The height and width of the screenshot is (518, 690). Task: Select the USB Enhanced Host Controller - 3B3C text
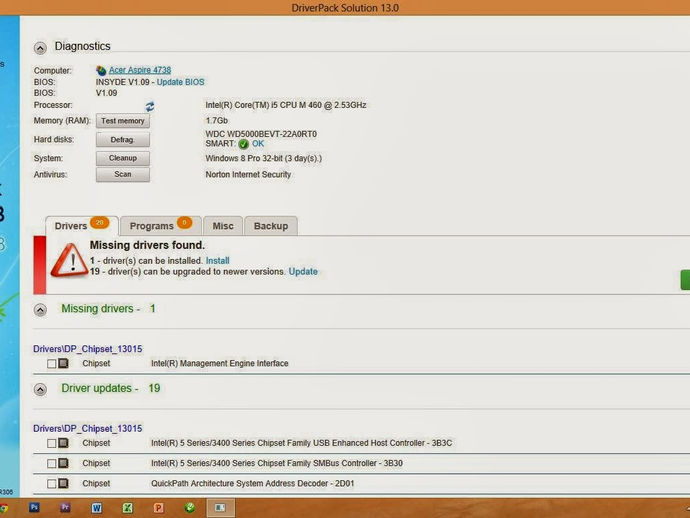[301, 443]
